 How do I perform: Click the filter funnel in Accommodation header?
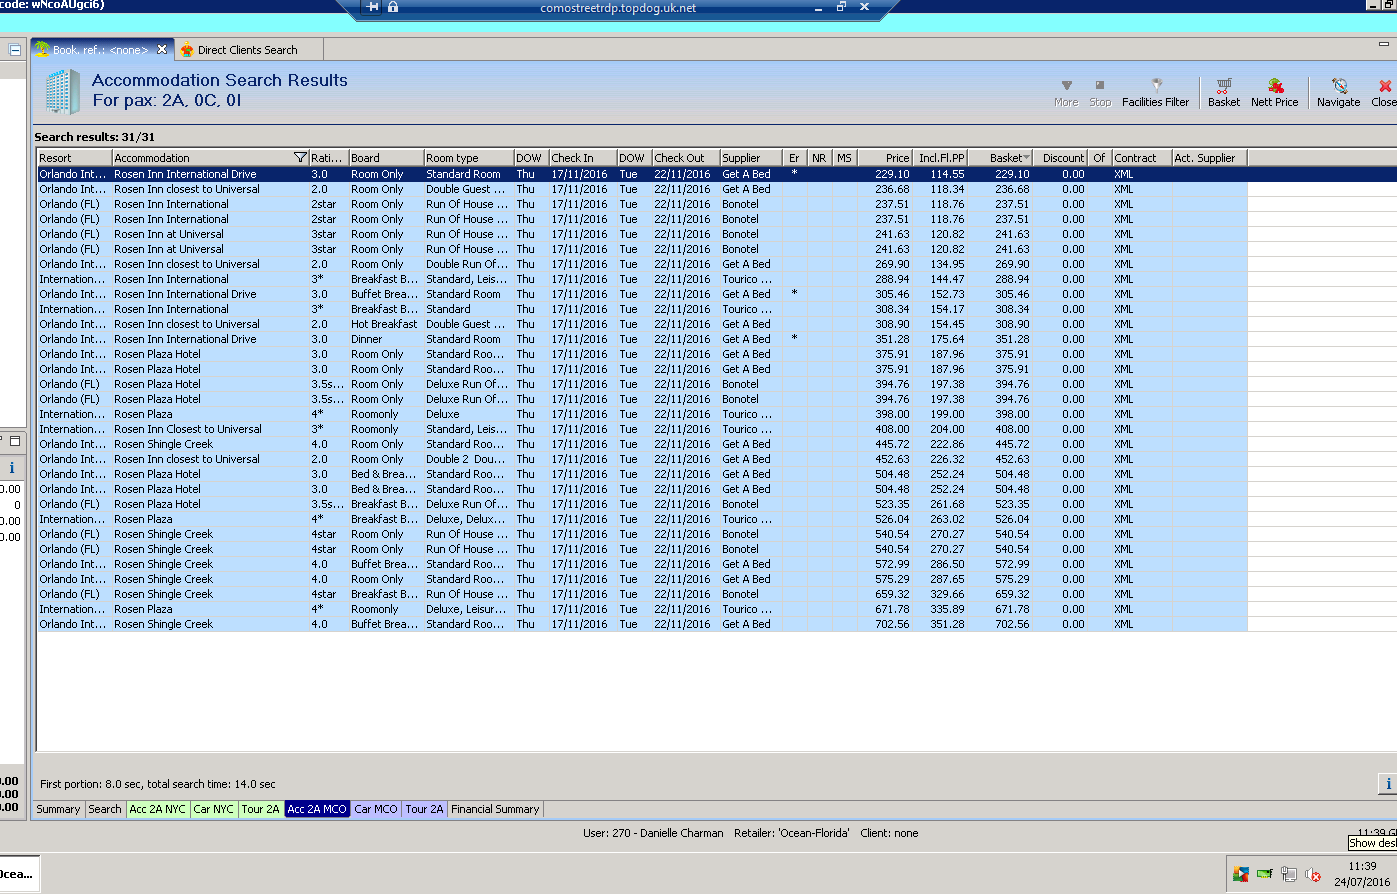tap(300, 158)
